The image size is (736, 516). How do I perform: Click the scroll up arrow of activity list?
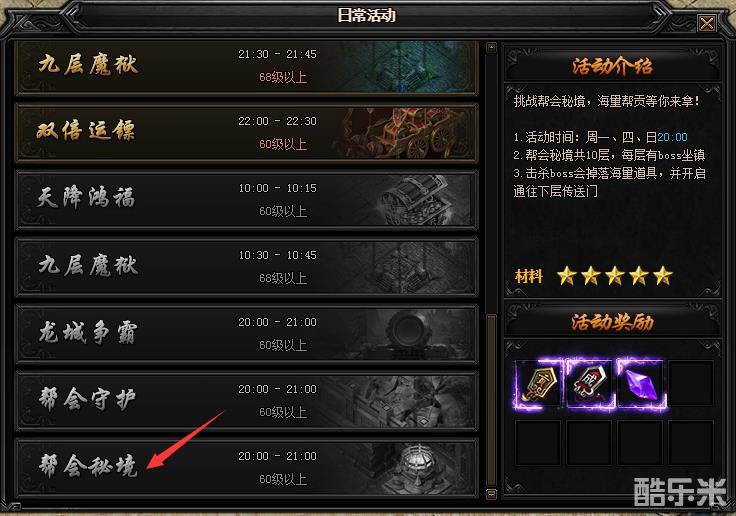491,47
